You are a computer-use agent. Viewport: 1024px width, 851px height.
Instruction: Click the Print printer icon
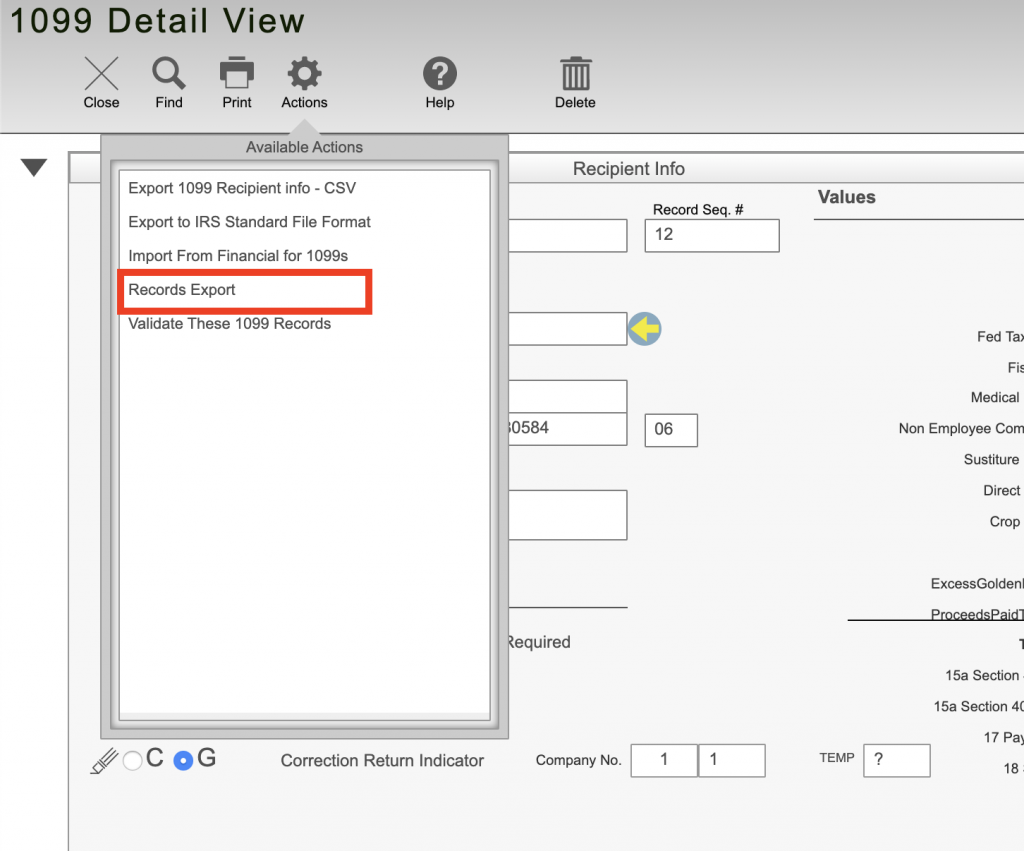click(237, 74)
